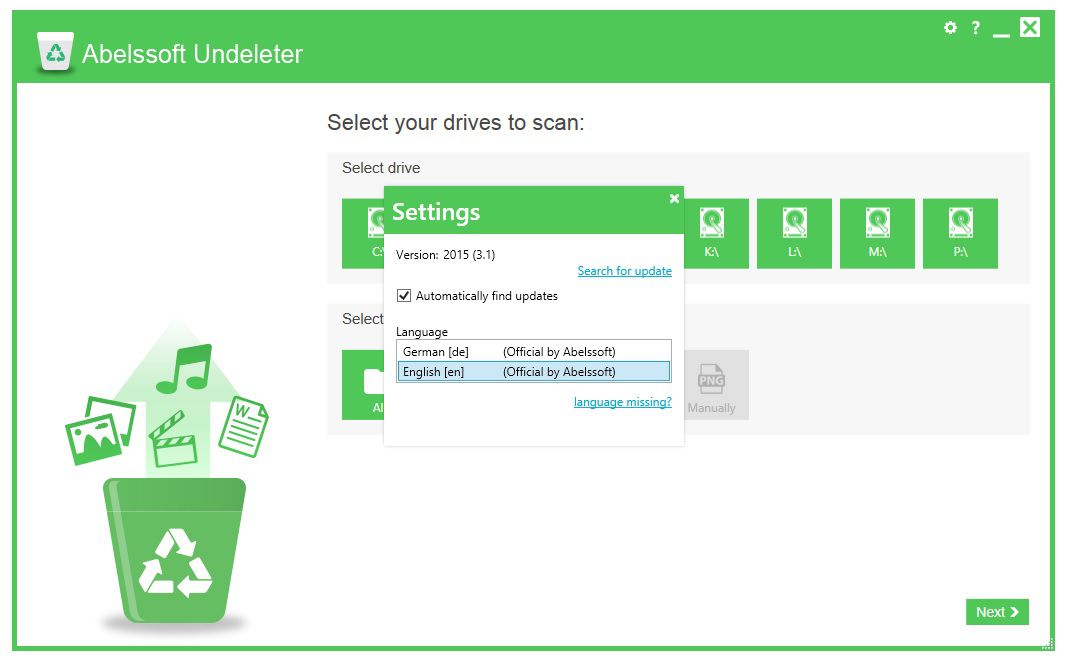Open settings via the gear icon
Screen dimensions: 1067x663
pyautogui.click(x=950, y=27)
